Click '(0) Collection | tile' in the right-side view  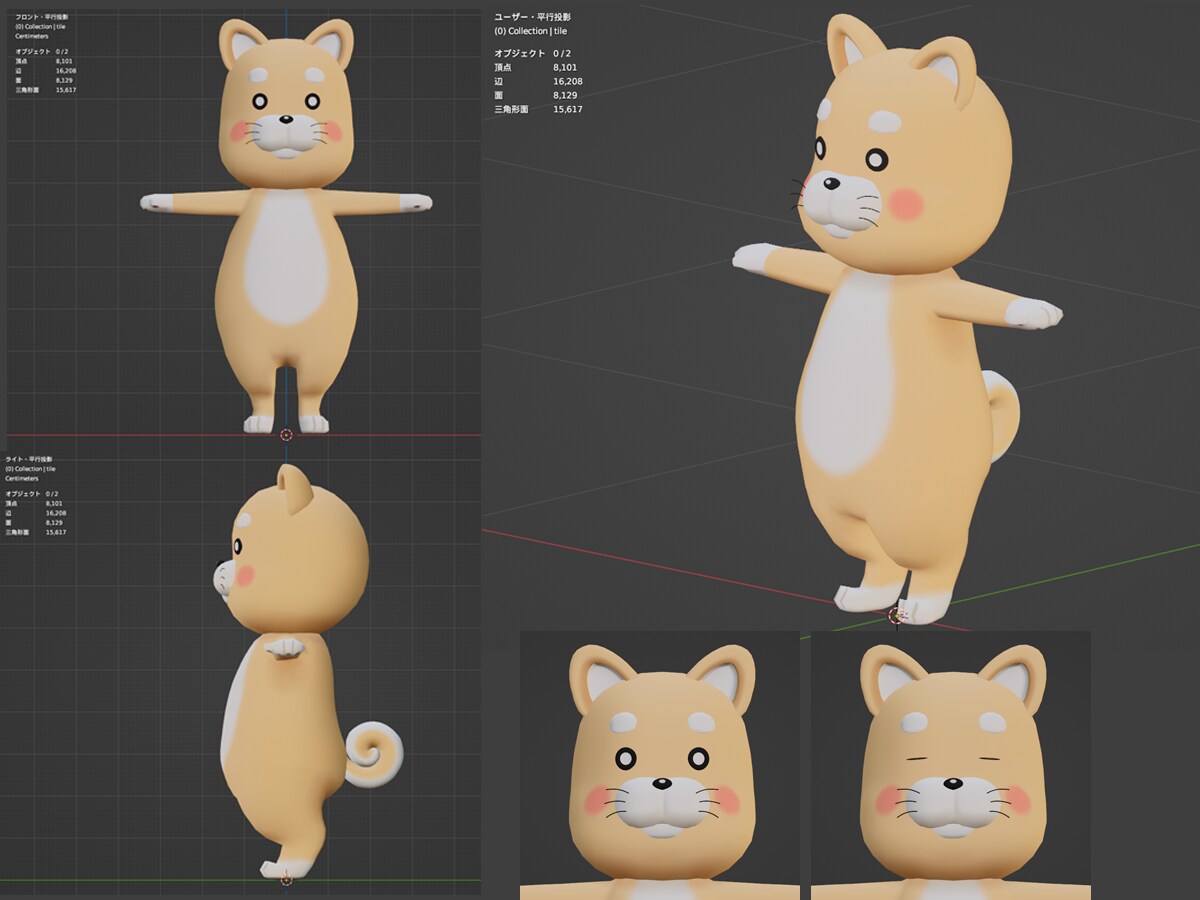(x=30, y=468)
